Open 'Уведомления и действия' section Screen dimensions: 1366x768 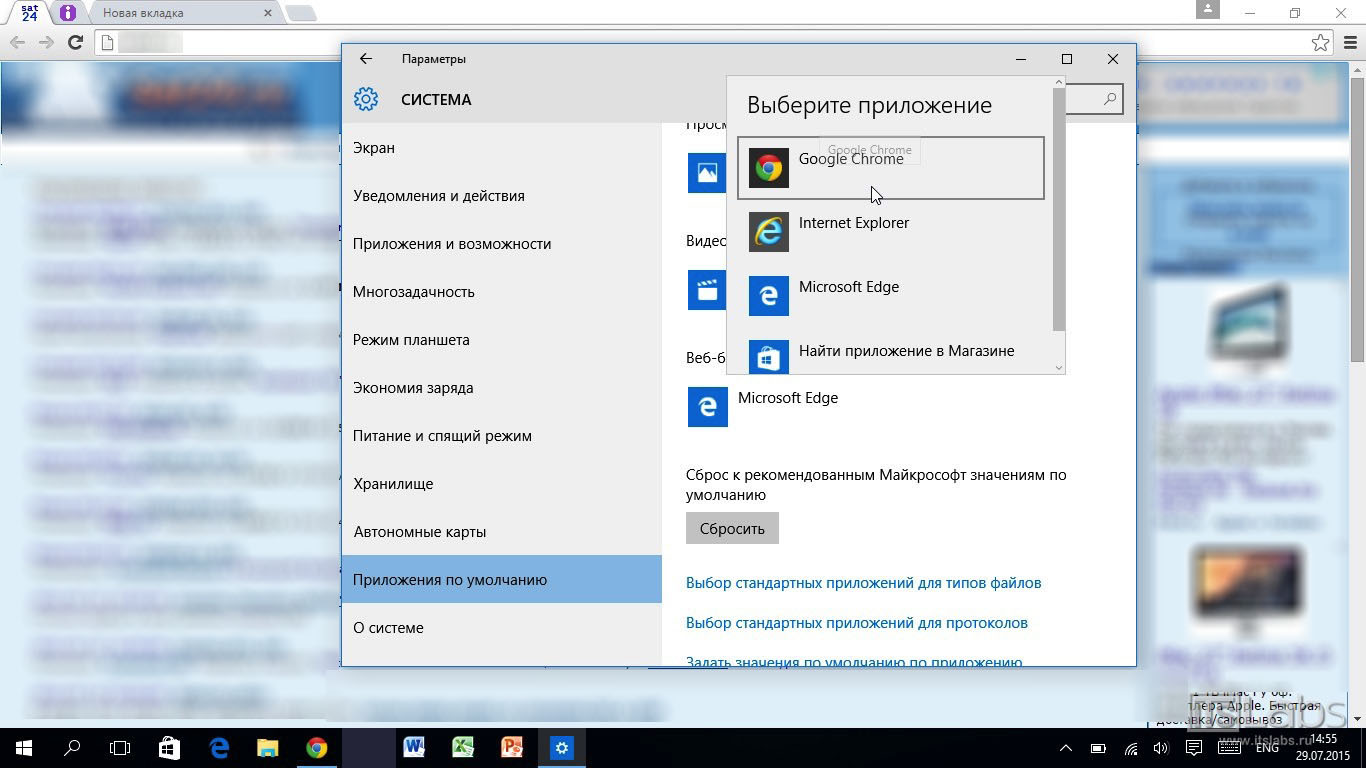(501, 196)
